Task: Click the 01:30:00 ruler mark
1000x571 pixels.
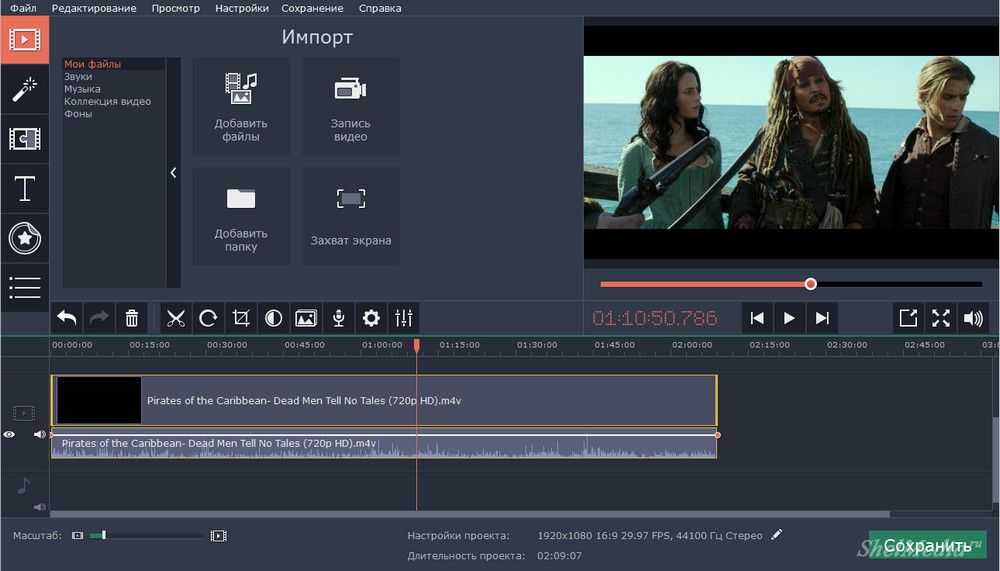Action: tap(537, 345)
